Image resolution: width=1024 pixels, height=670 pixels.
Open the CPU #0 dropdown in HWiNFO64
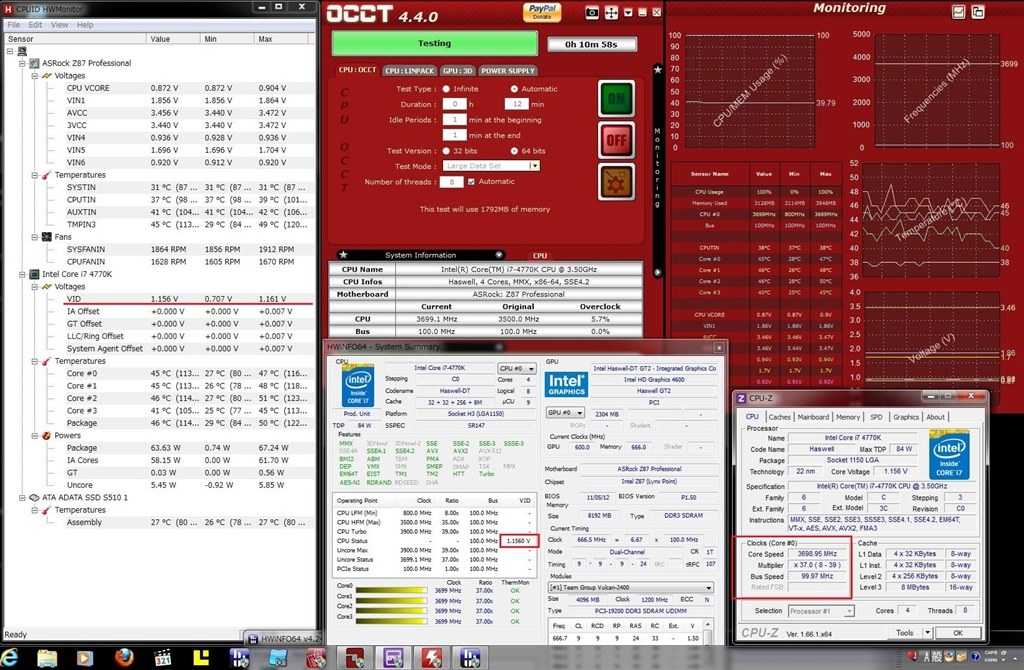517,368
